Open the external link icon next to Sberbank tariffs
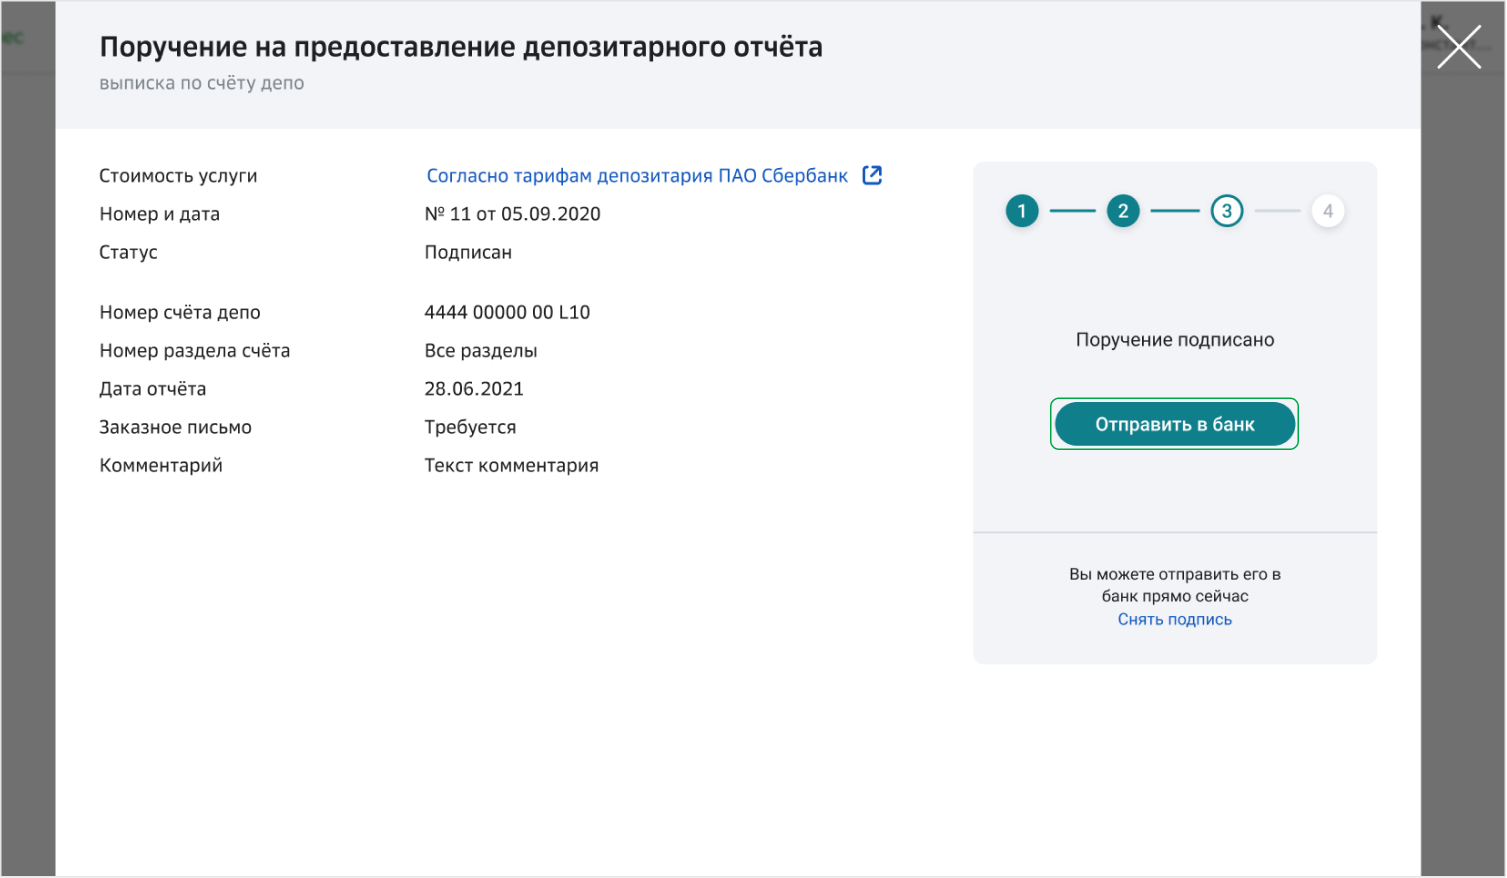Viewport: 1507px width, 878px height. pyautogui.click(x=872, y=175)
